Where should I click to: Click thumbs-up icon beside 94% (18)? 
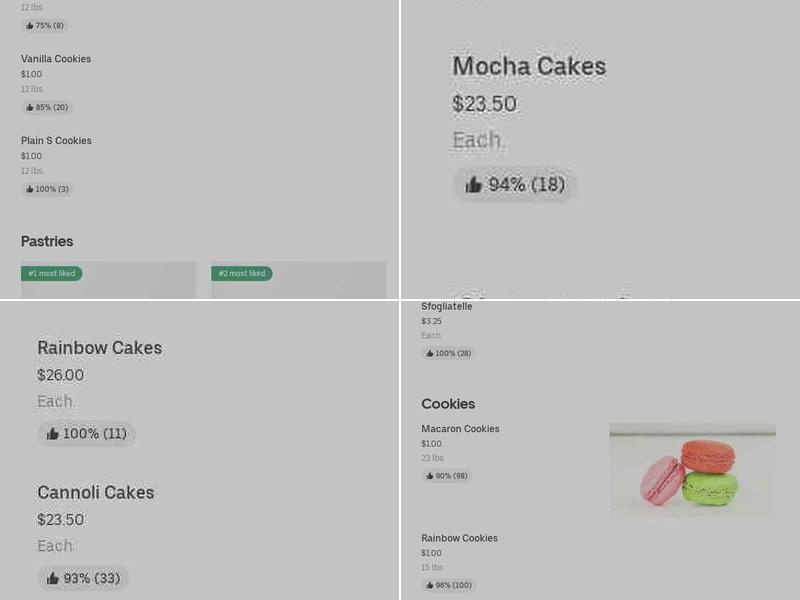point(474,185)
